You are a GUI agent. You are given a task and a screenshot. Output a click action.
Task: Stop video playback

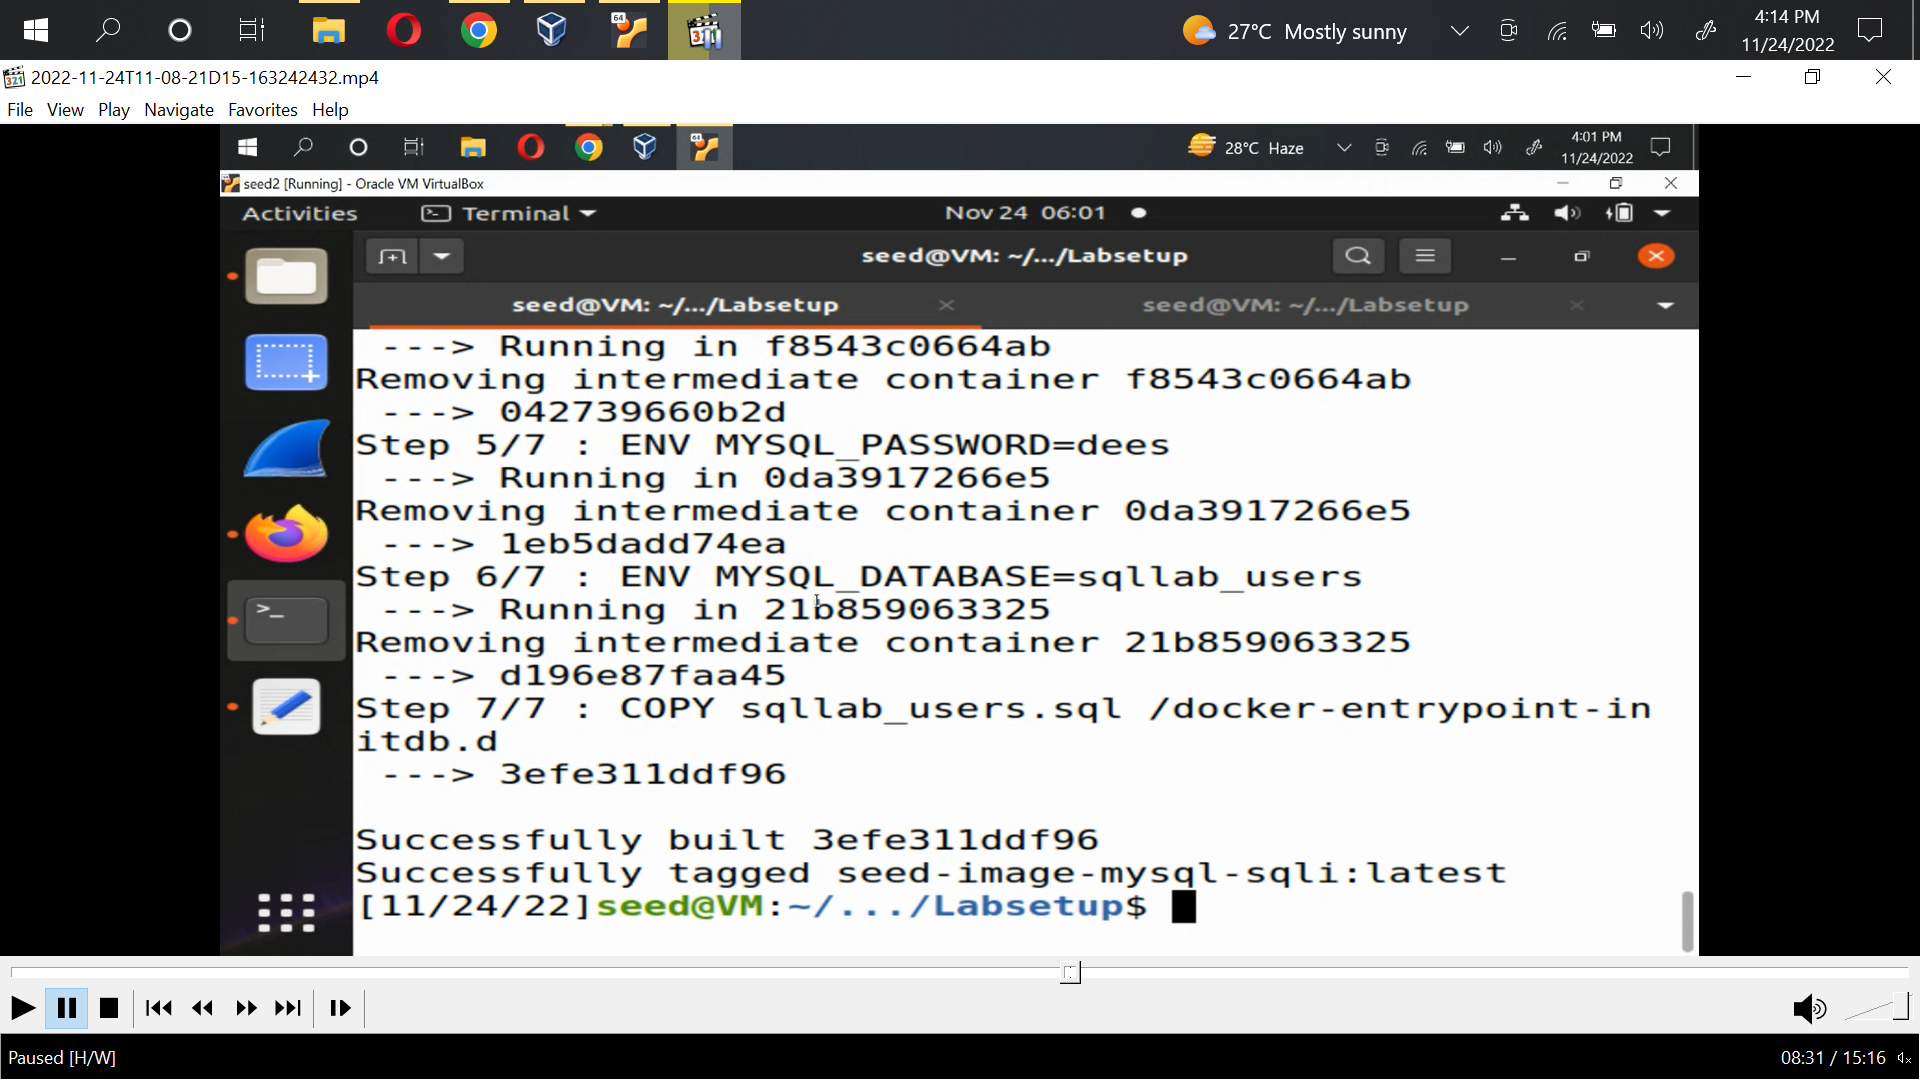point(109,1008)
